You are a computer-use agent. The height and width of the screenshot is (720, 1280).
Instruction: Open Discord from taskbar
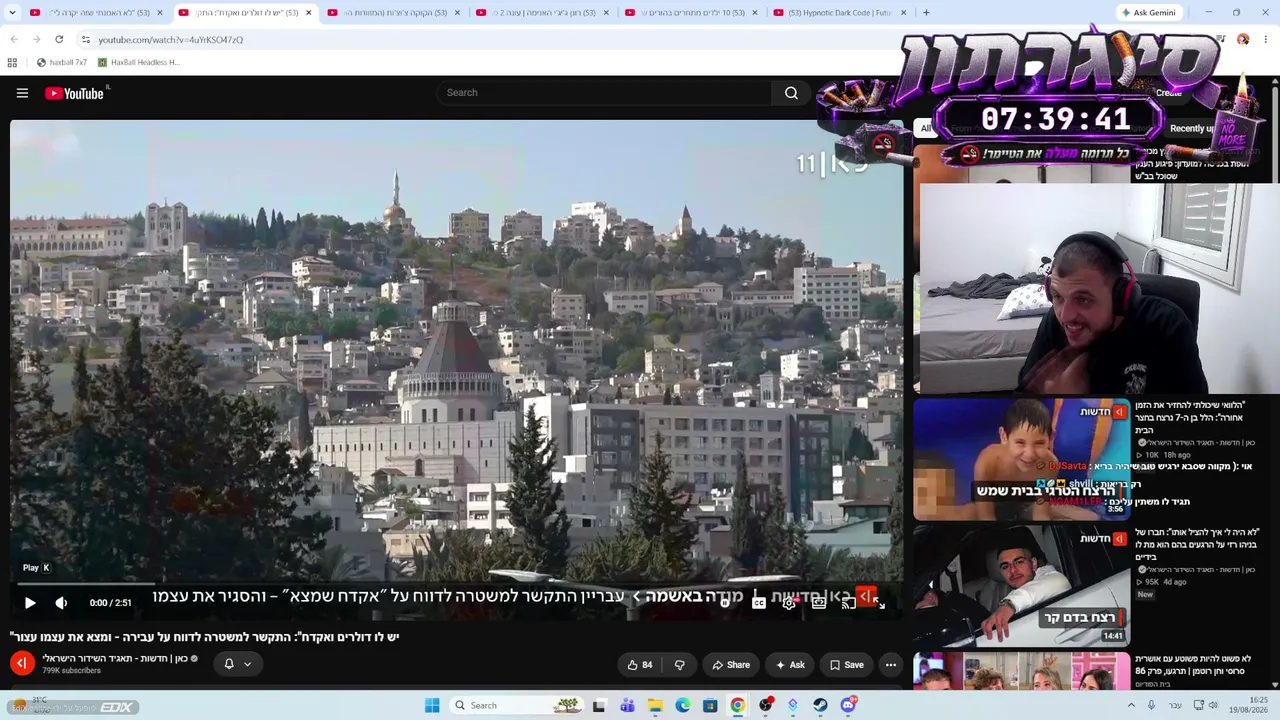(x=848, y=706)
